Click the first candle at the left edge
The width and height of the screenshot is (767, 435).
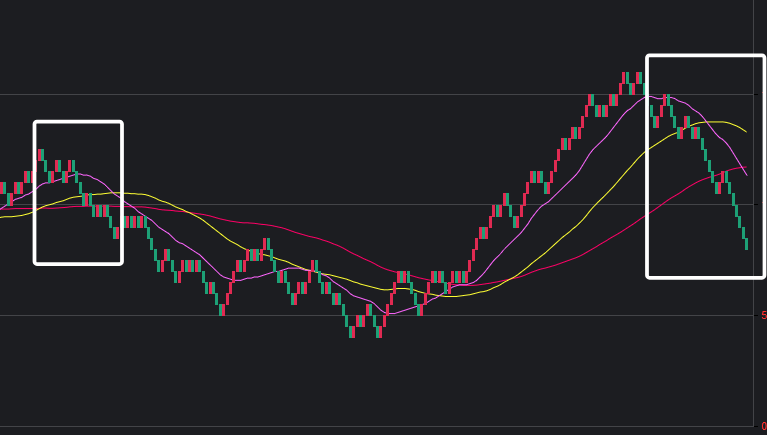pyautogui.click(x=3, y=188)
